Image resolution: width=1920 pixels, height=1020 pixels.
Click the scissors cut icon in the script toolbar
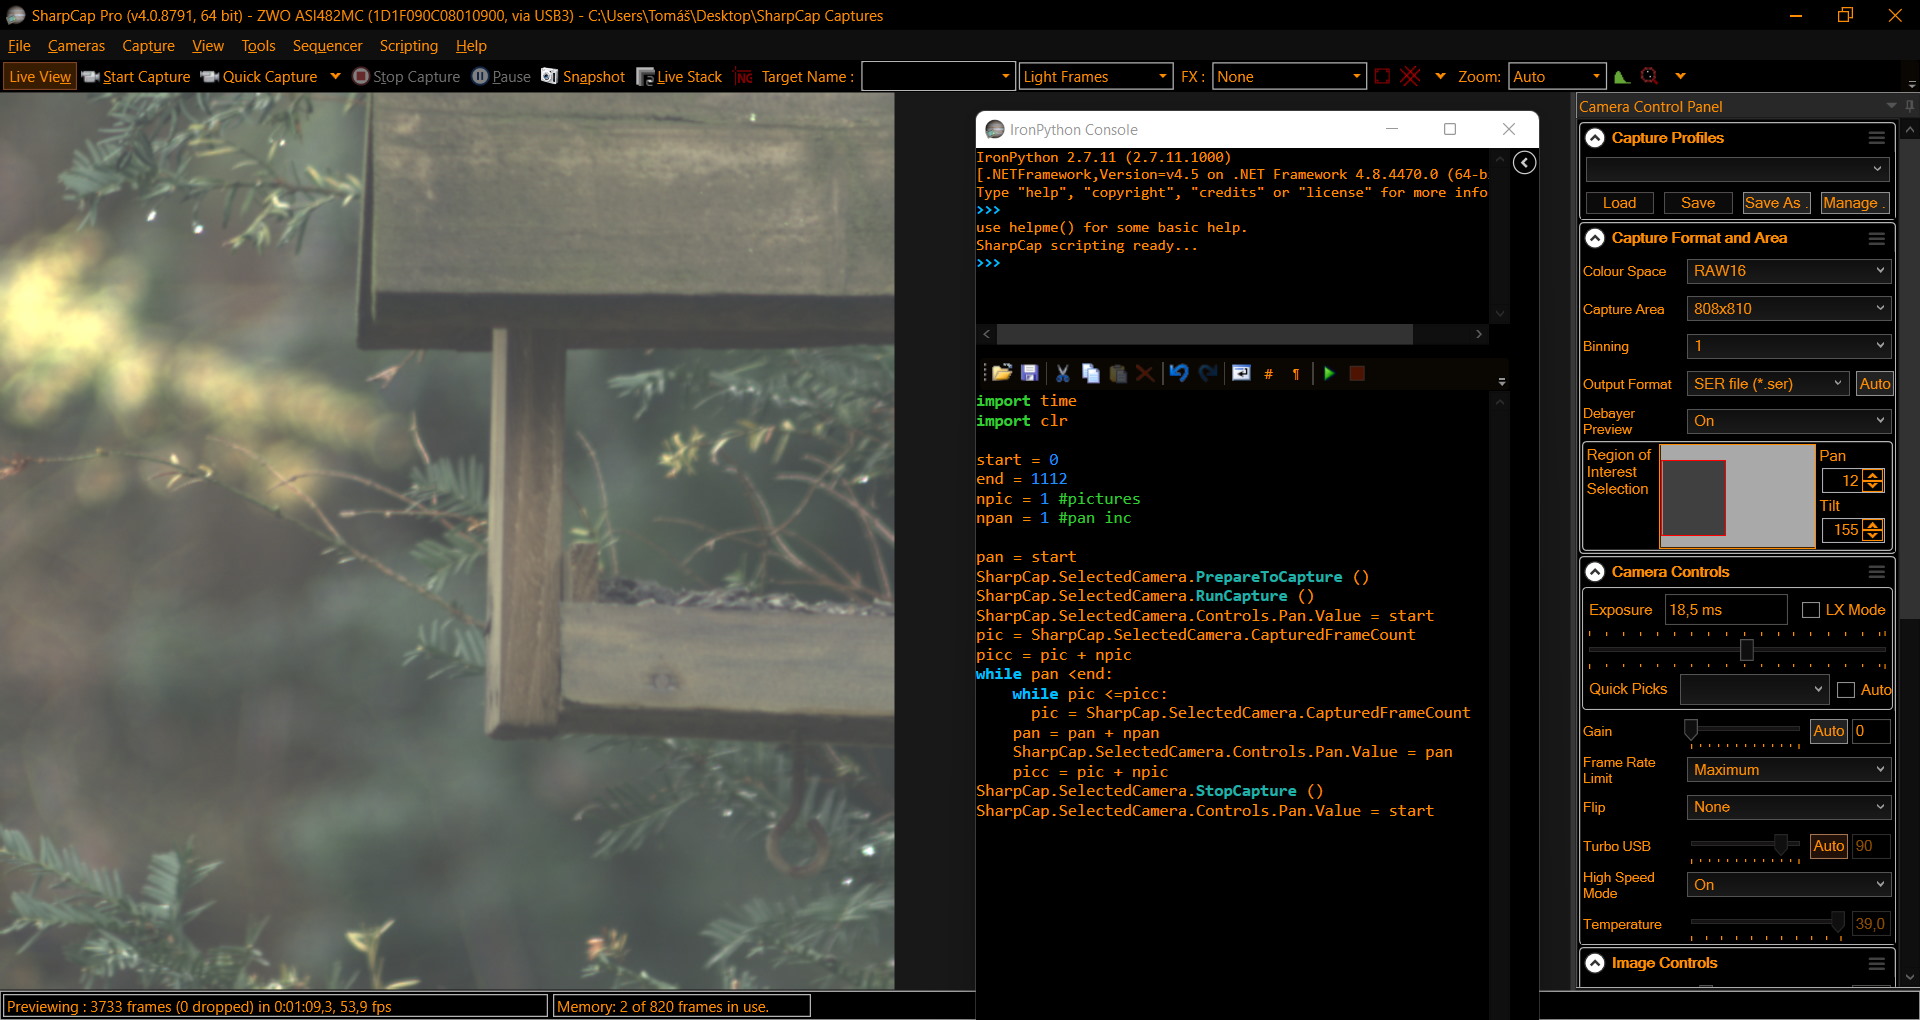1062,373
